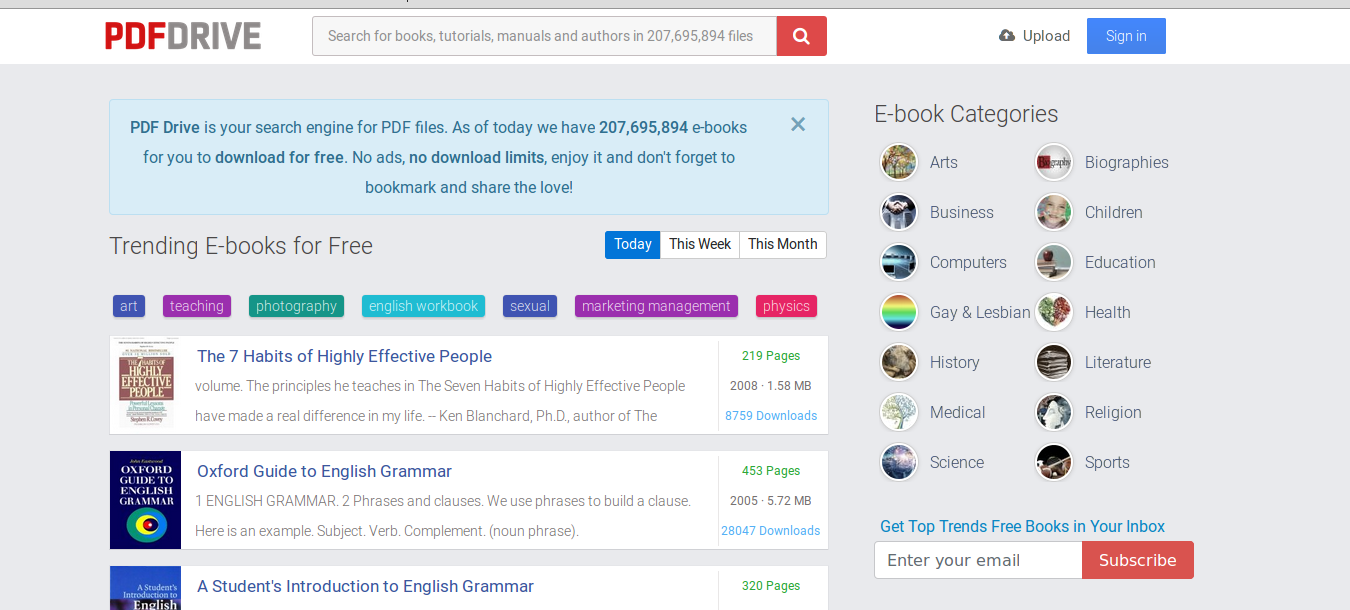Viewport: 1350px width, 610px height.
Task: Dismiss the PDF Drive info banner
Action: [798, 124]
